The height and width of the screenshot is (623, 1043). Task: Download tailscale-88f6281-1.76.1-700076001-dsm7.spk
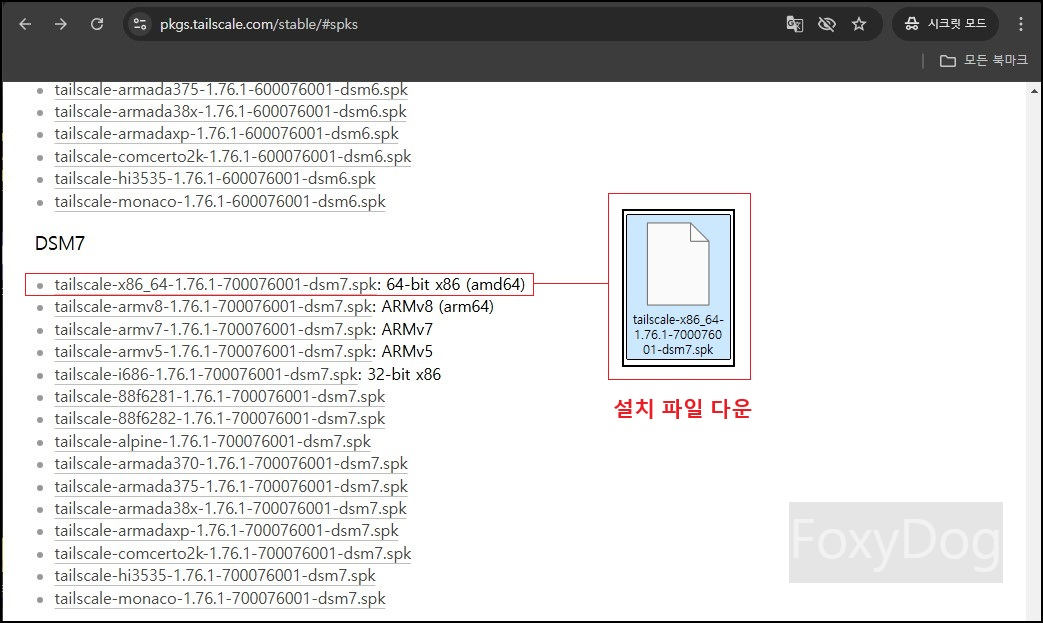(220, 396)
